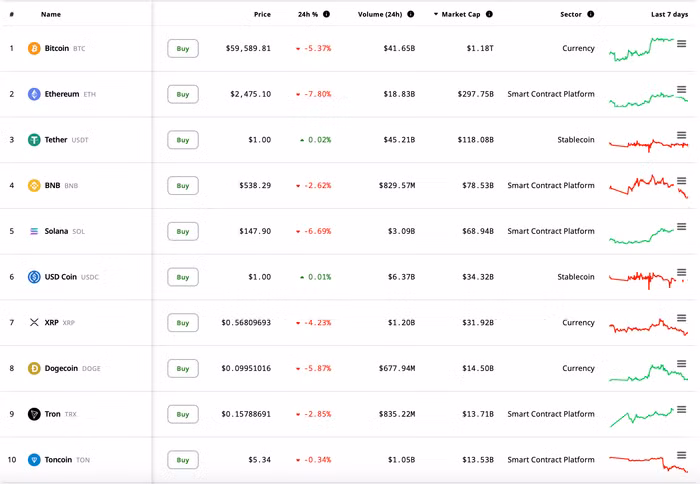Click the Dogecoin logo icon
Viewport: 700px width, 484px height.
(x=34, y=369)
